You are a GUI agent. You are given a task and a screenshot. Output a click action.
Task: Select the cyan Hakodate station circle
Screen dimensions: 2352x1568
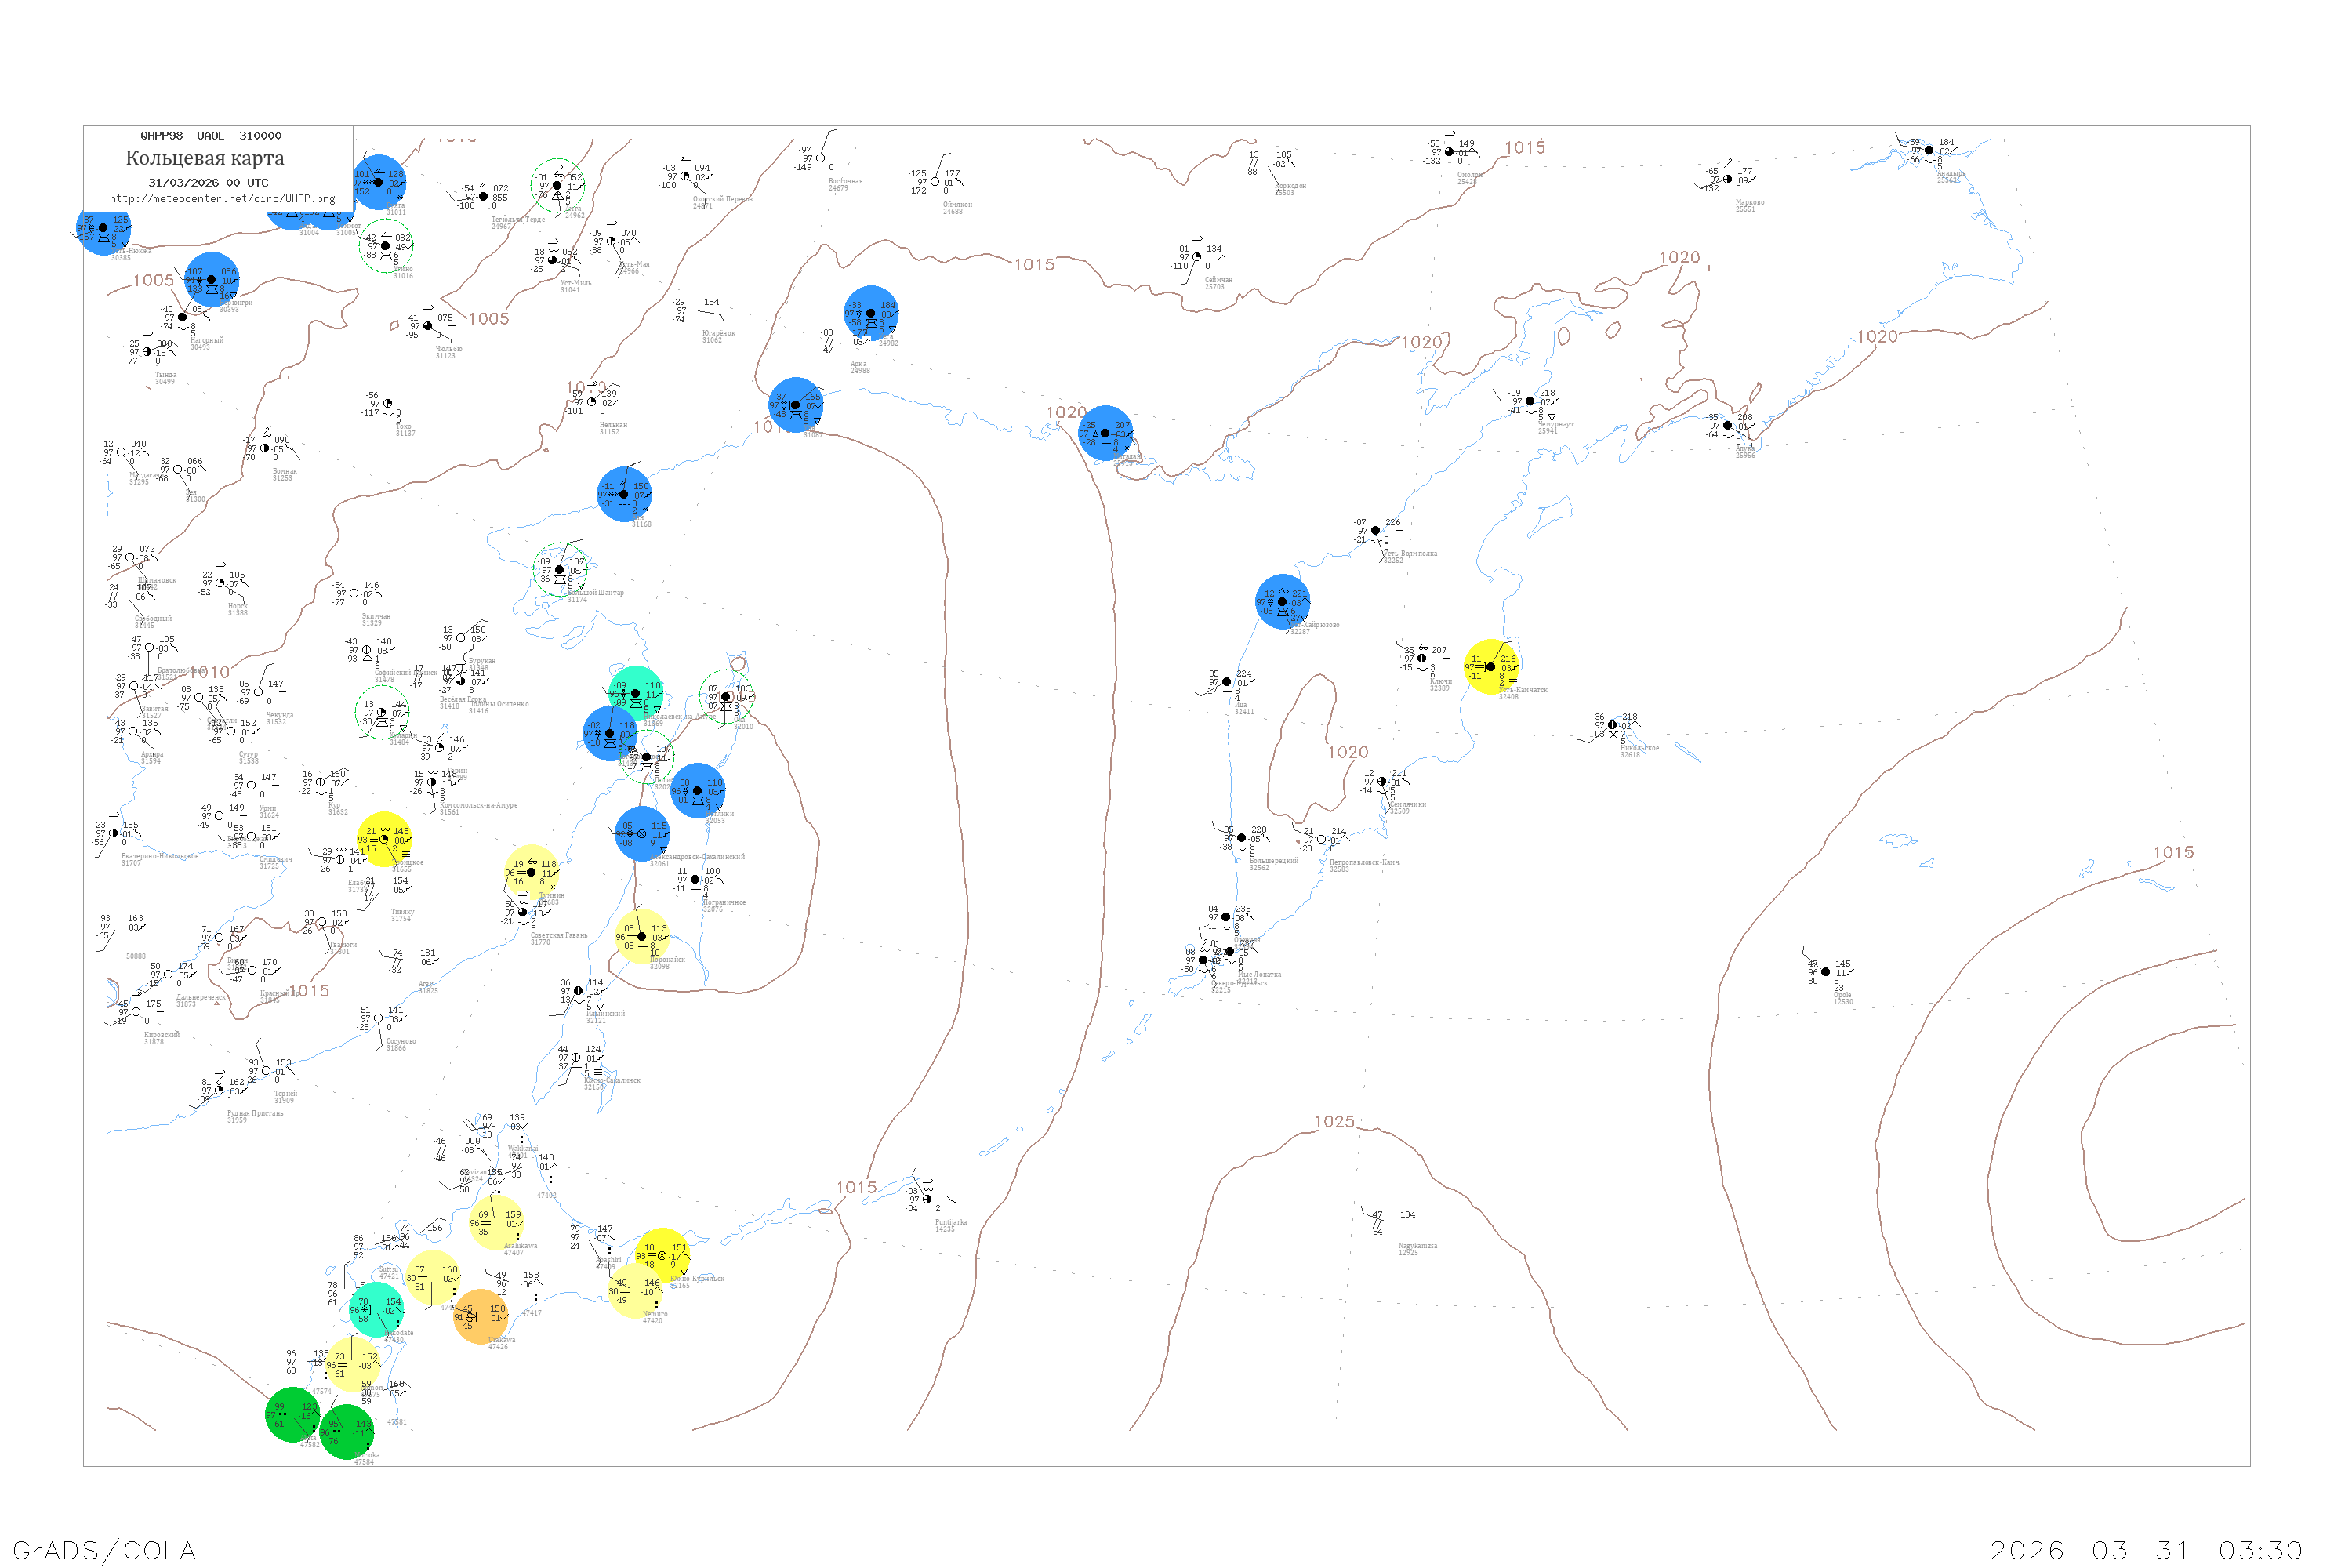[377, 1310]
